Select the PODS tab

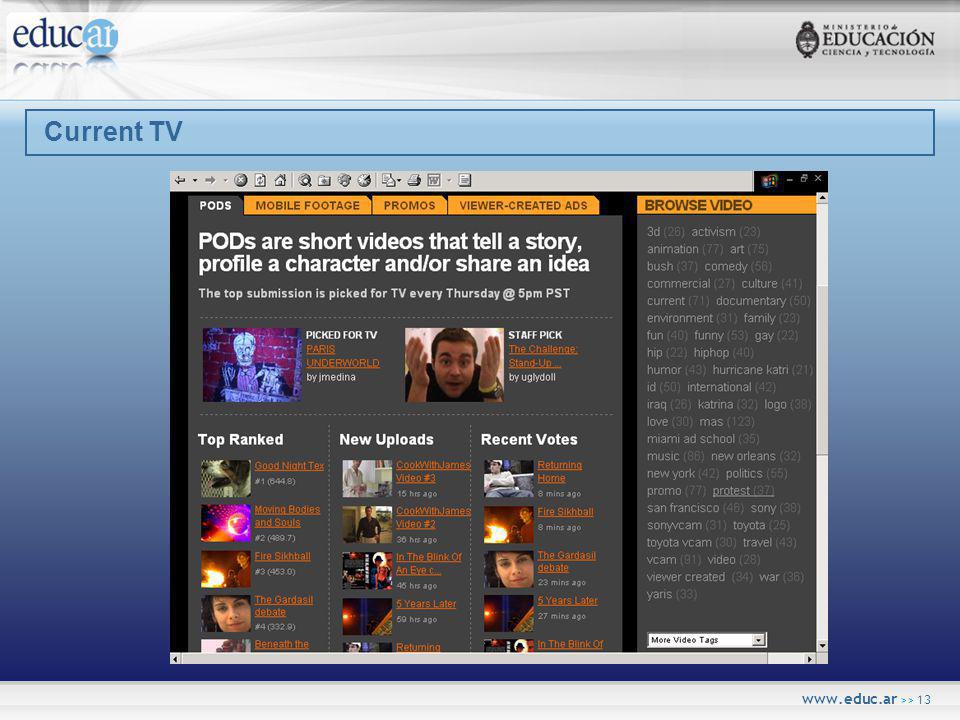(x=216, y=206)
